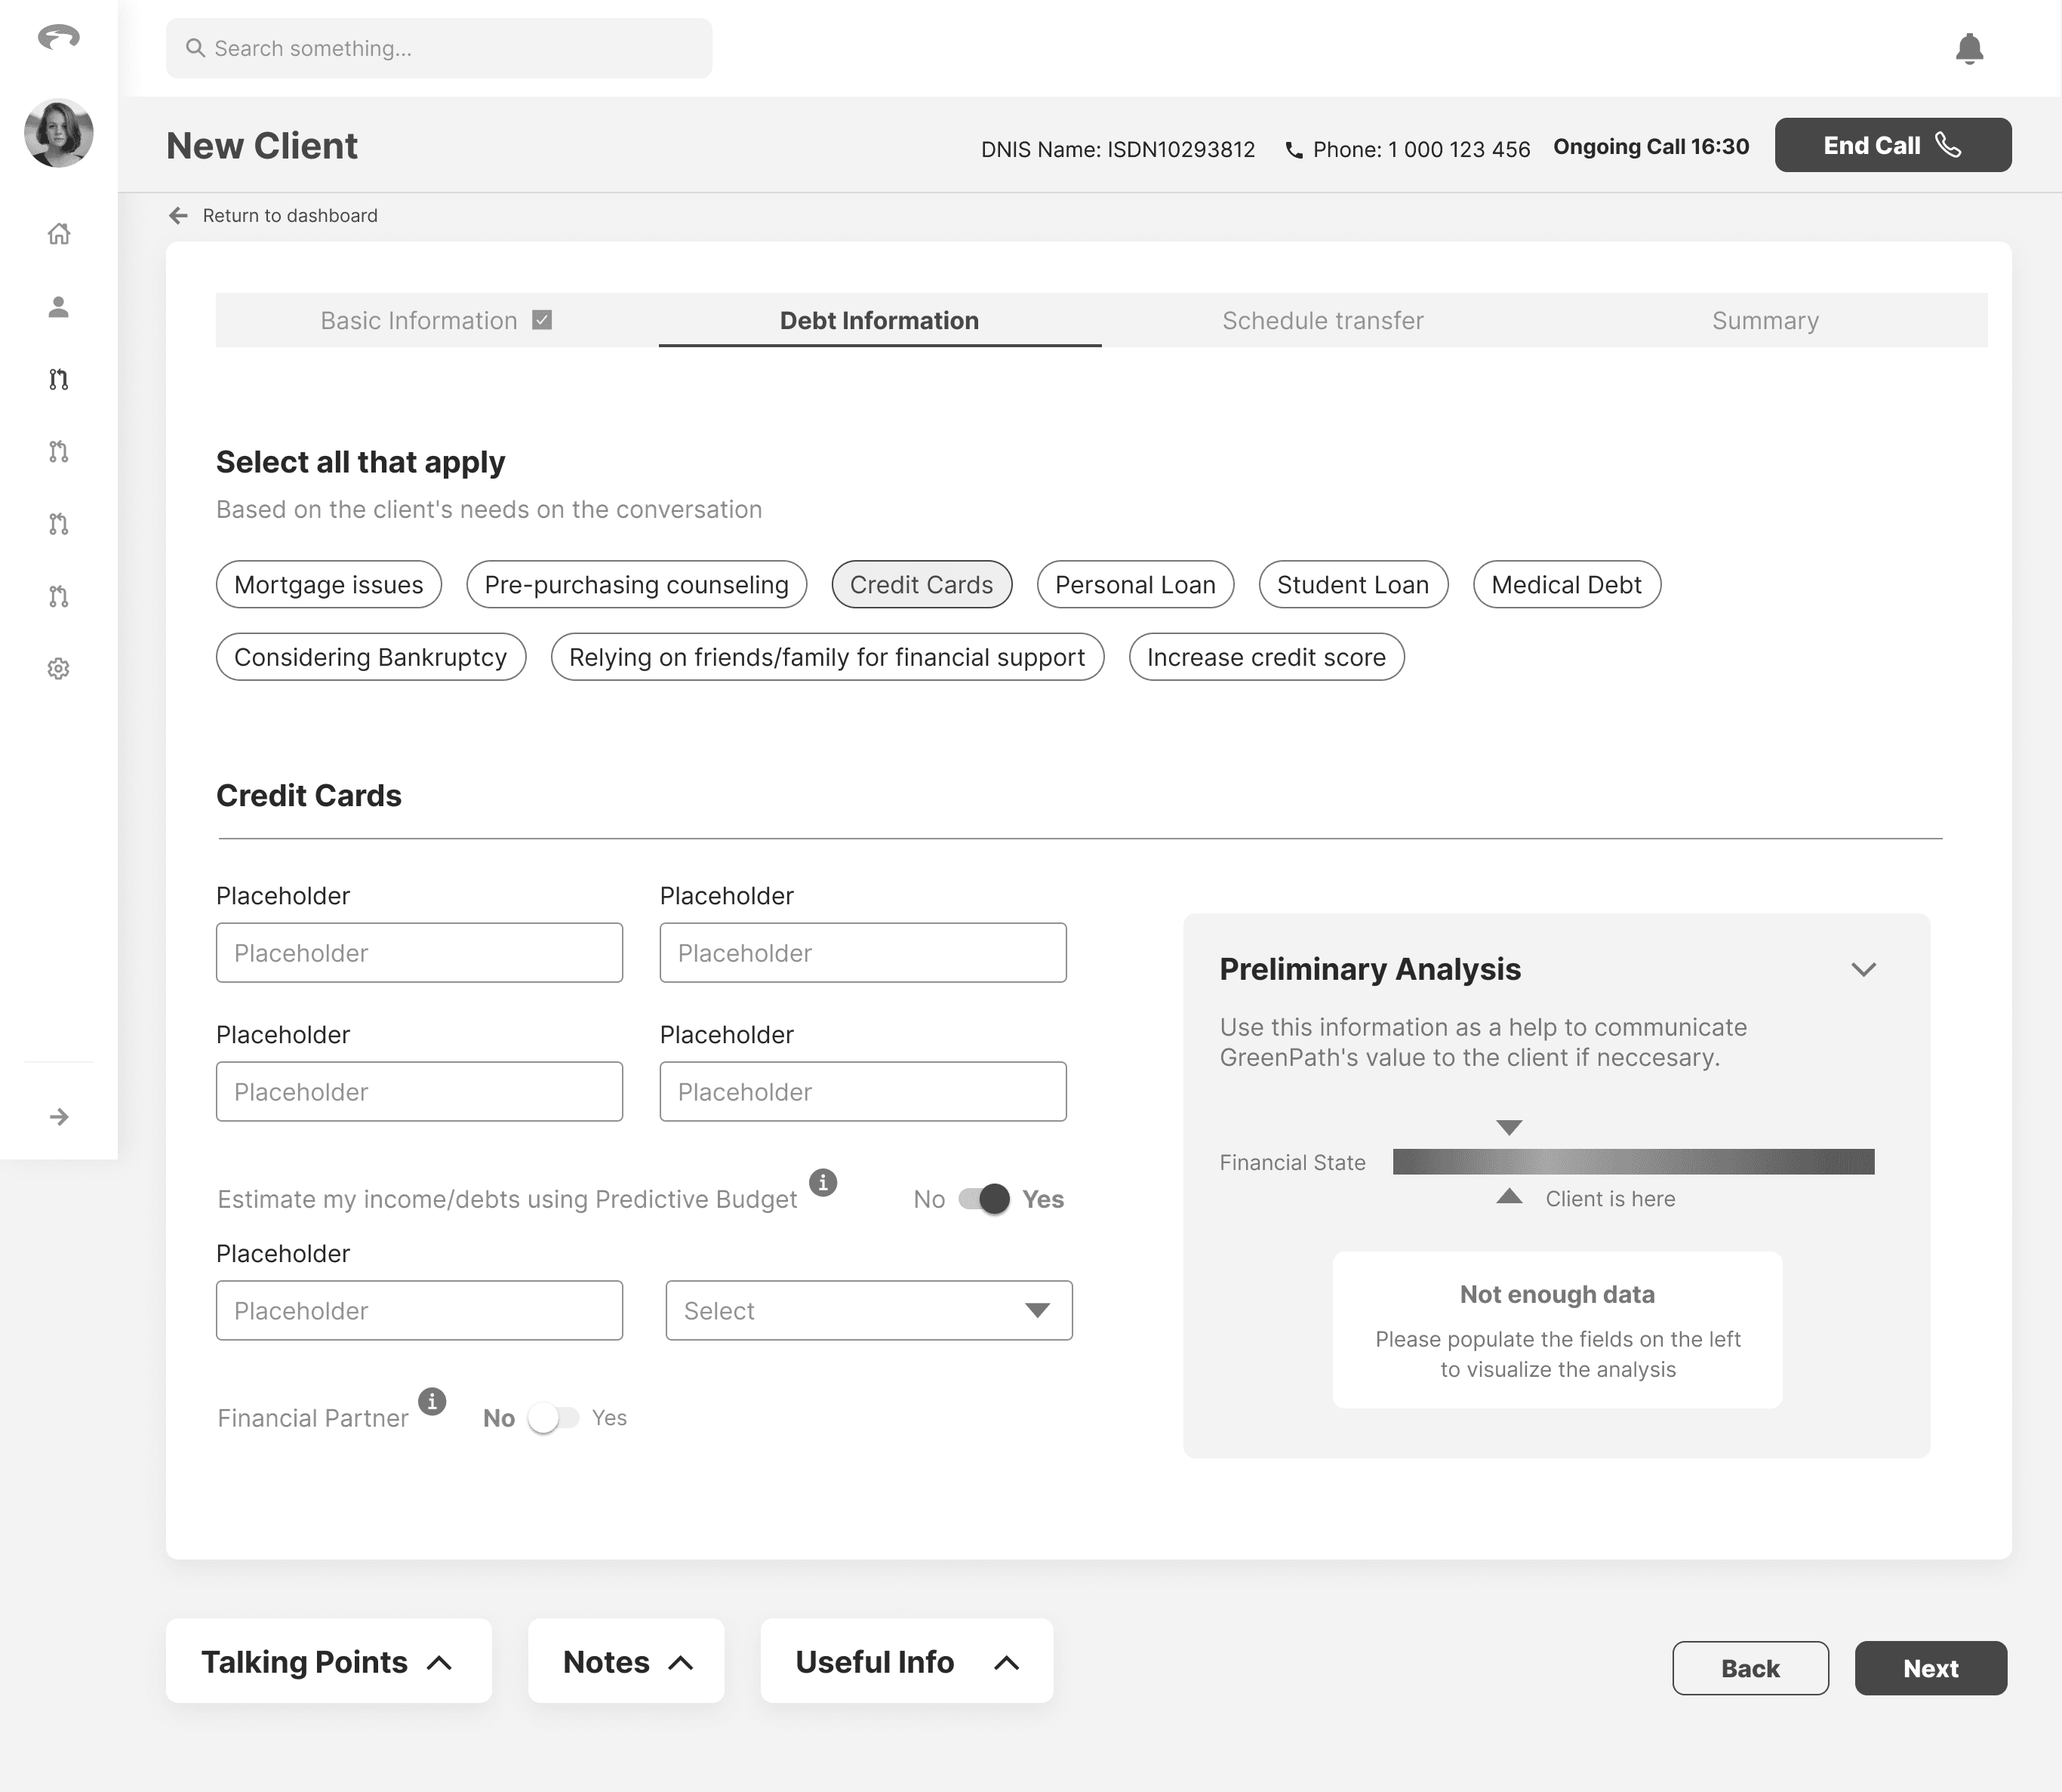
Task: Toggle the Financial Partner switch
Action: point(553,1418)
